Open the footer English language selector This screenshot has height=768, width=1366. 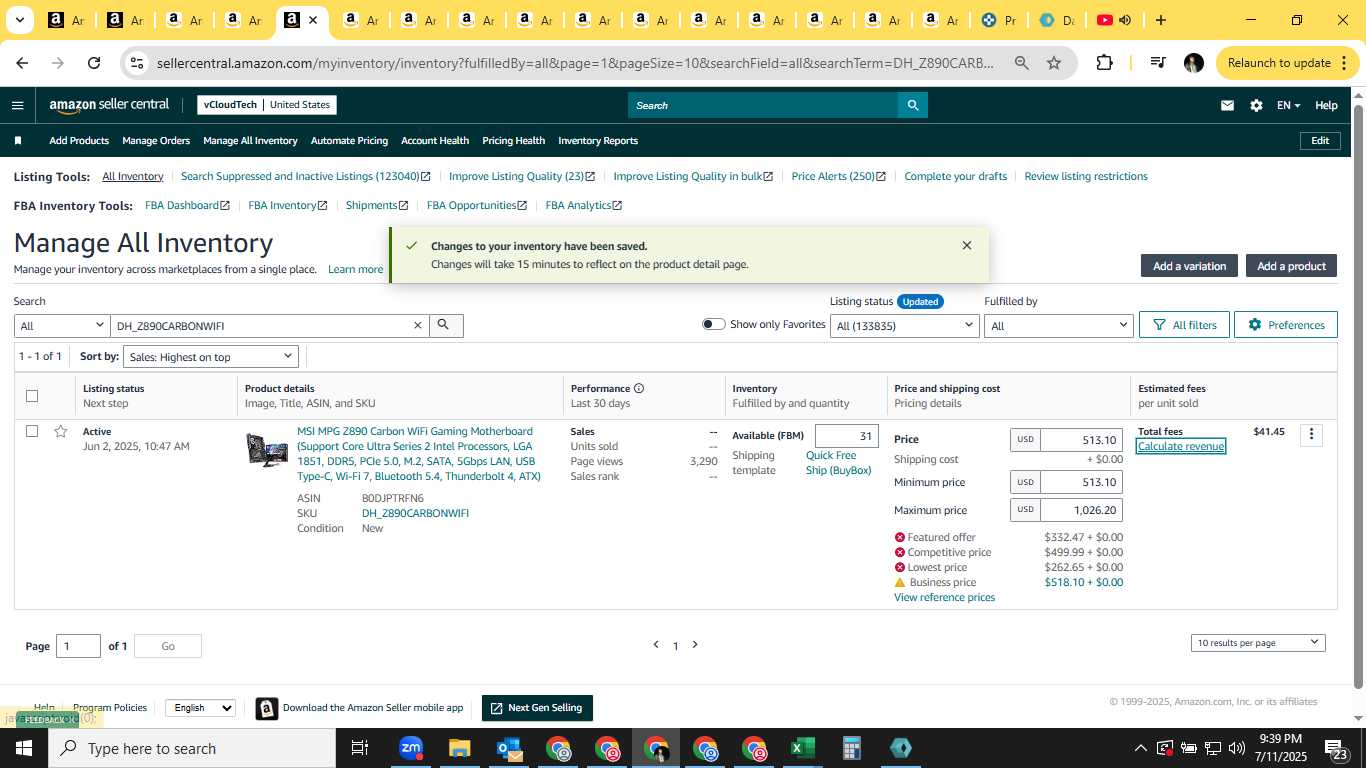[x=200, y=707]
